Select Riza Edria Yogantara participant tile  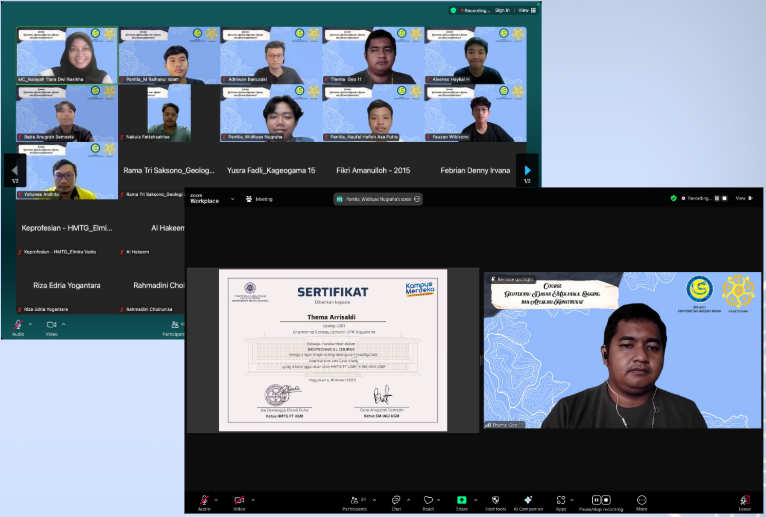(67, 286)
